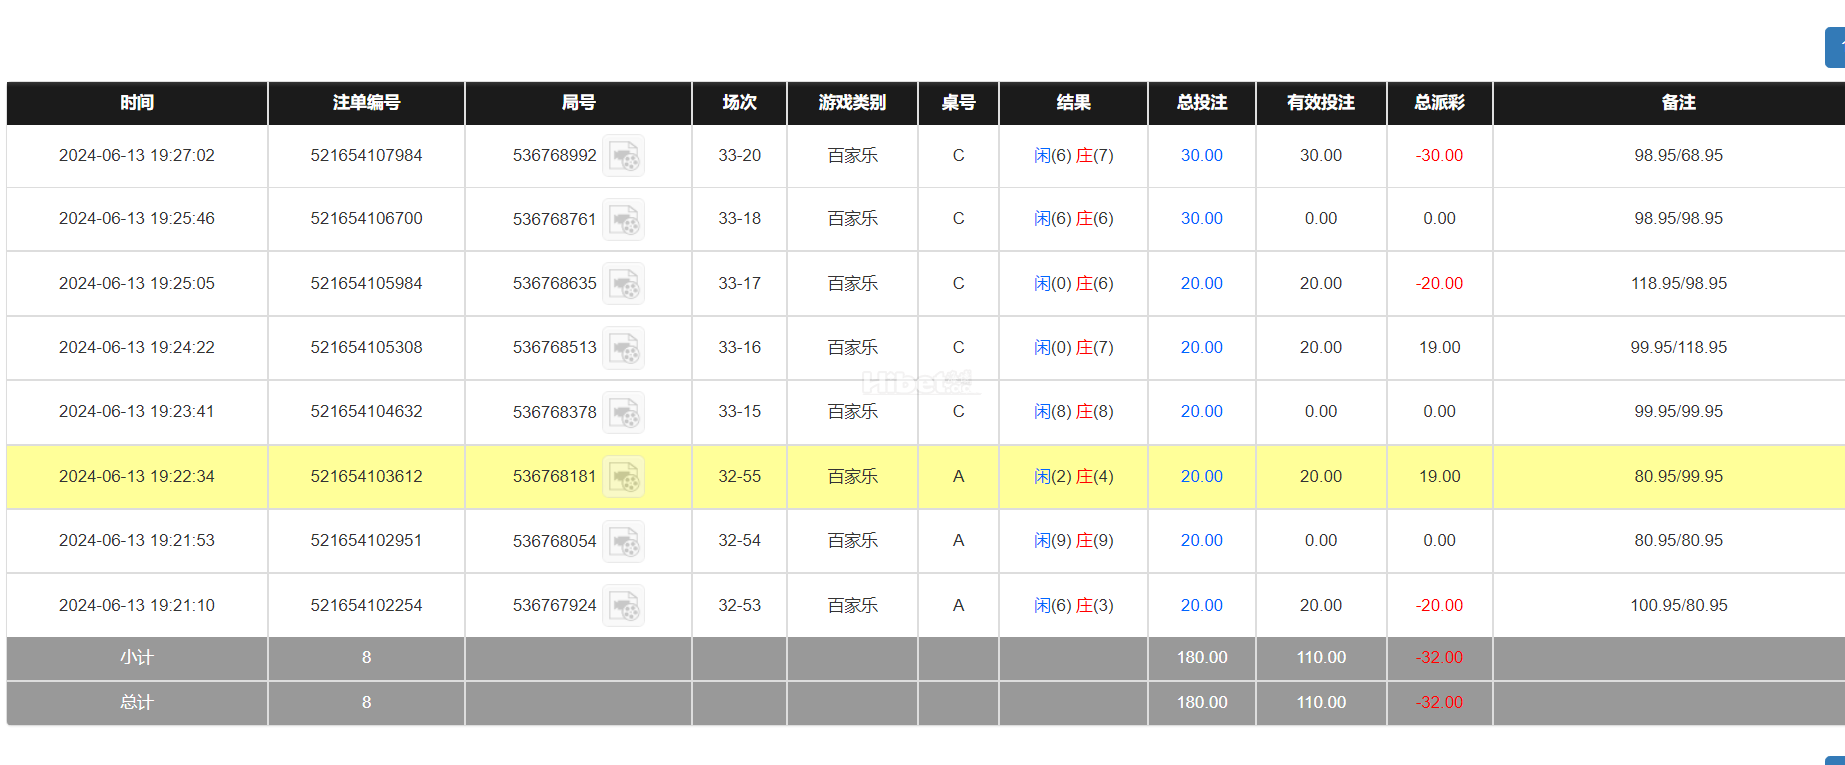Click the 结果 column header
The width and height of the screenshot is (1845, 765).
tap(1073, 103)
